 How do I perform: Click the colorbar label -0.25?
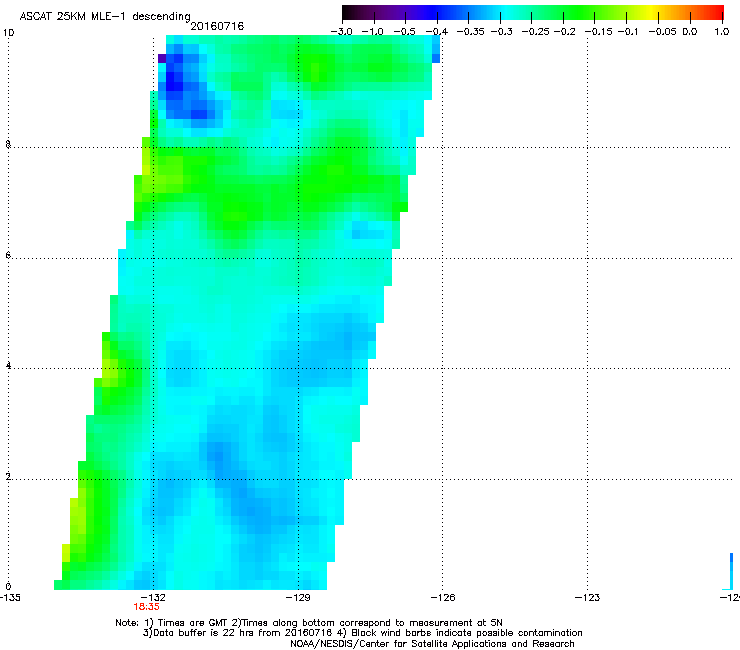(535, 32)
